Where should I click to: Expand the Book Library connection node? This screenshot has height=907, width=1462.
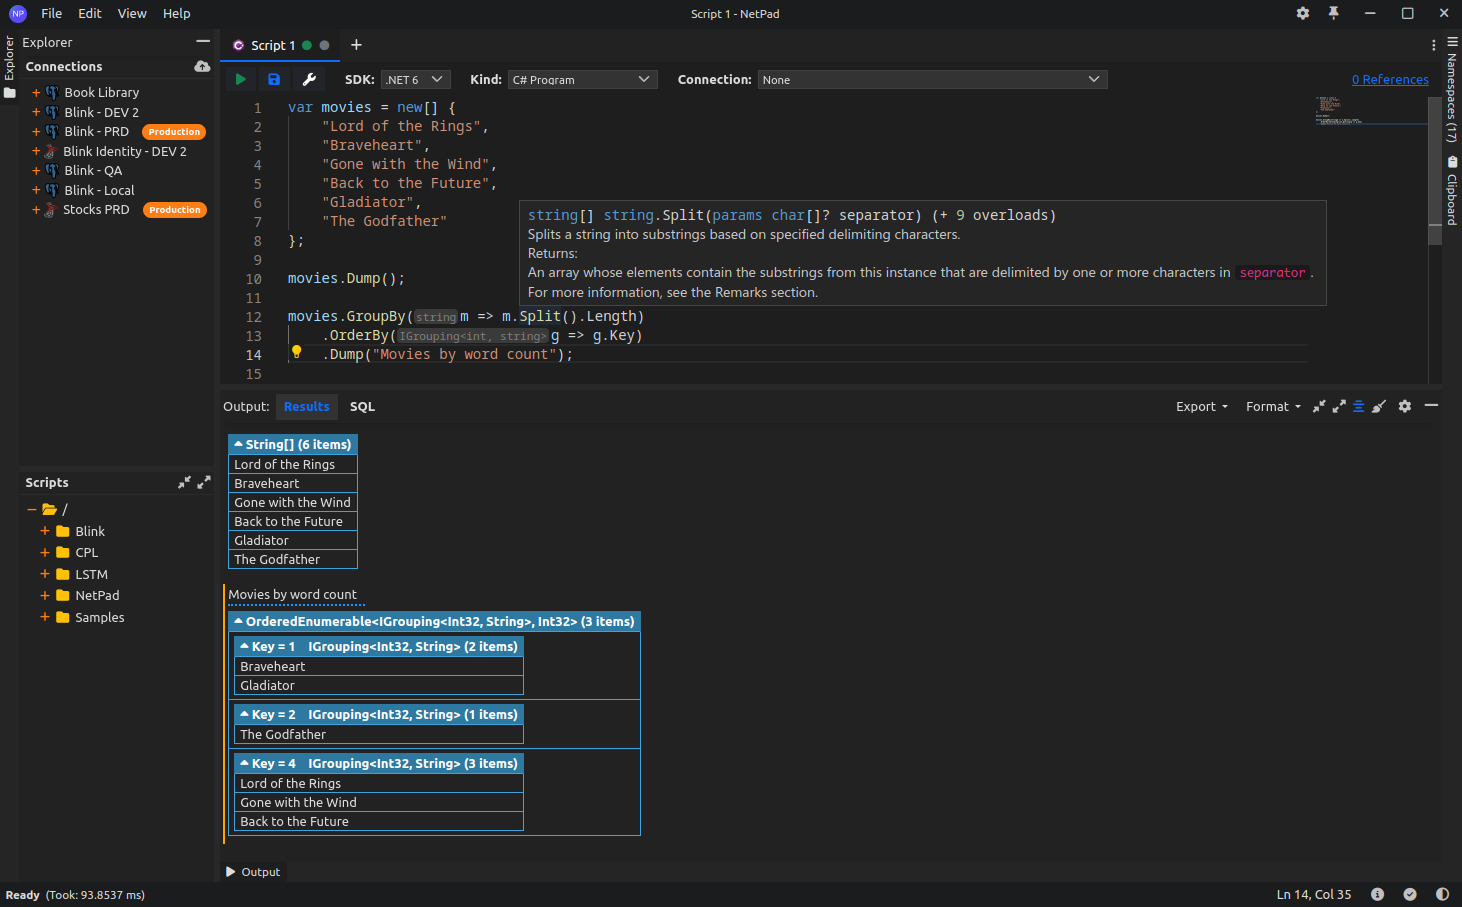pyautogui.click(x=36, y=92)
